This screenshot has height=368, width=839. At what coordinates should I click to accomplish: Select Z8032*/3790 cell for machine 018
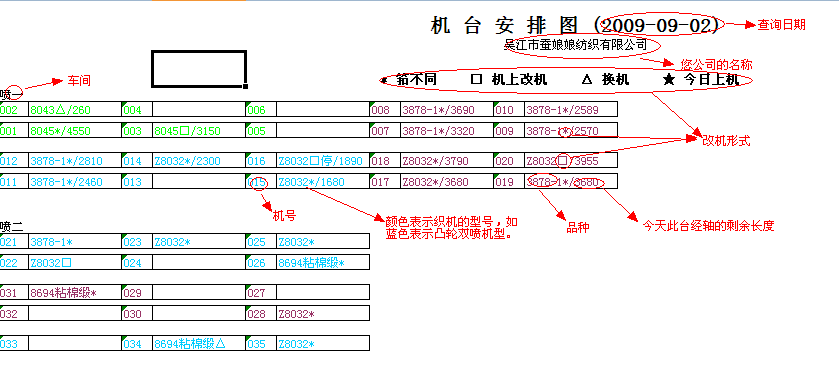point(447,160)
